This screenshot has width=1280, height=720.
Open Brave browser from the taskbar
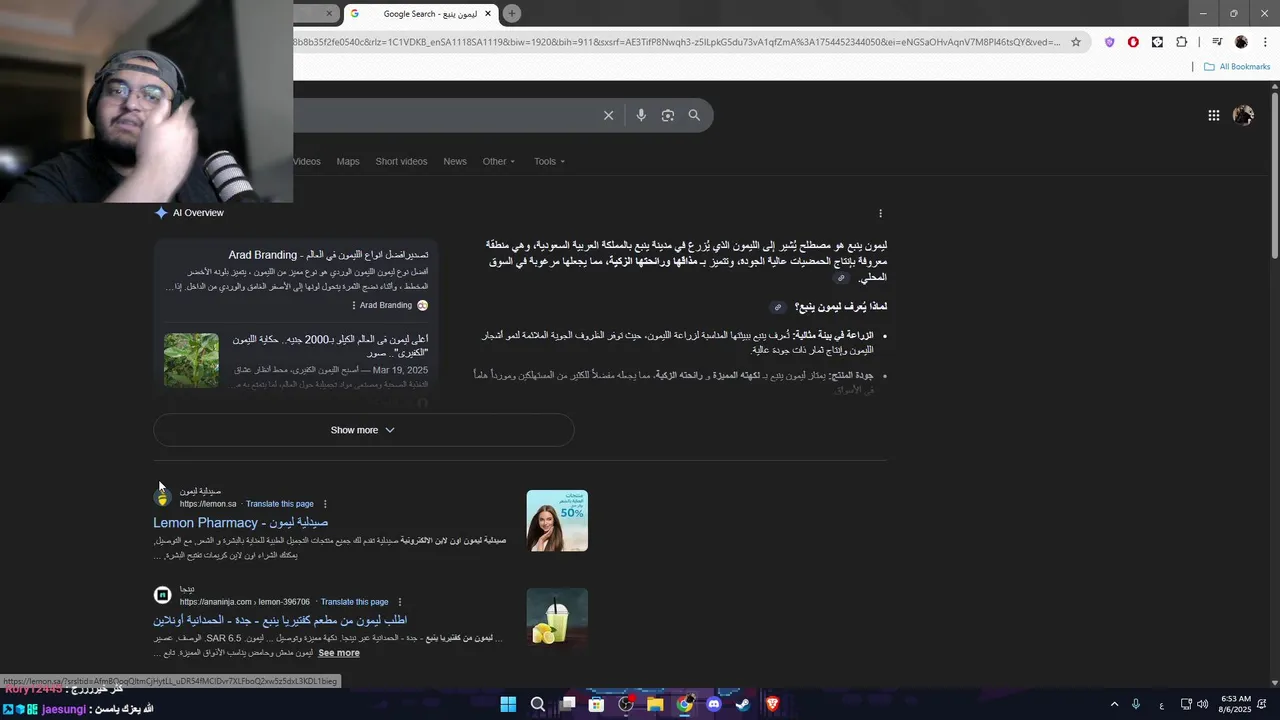click(x=773, y=704)
